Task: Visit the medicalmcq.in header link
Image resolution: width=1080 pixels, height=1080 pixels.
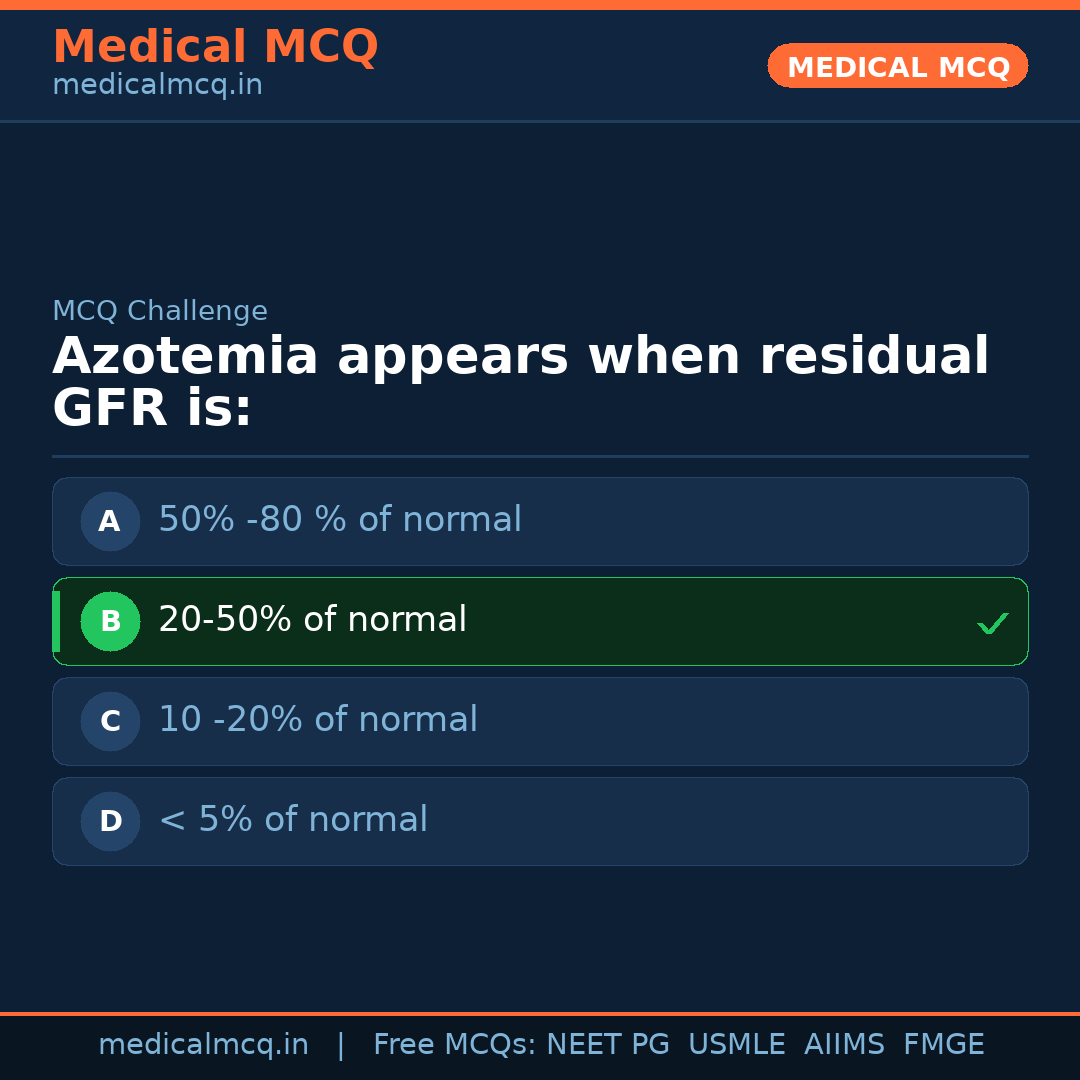Action: tap(157, 85)
